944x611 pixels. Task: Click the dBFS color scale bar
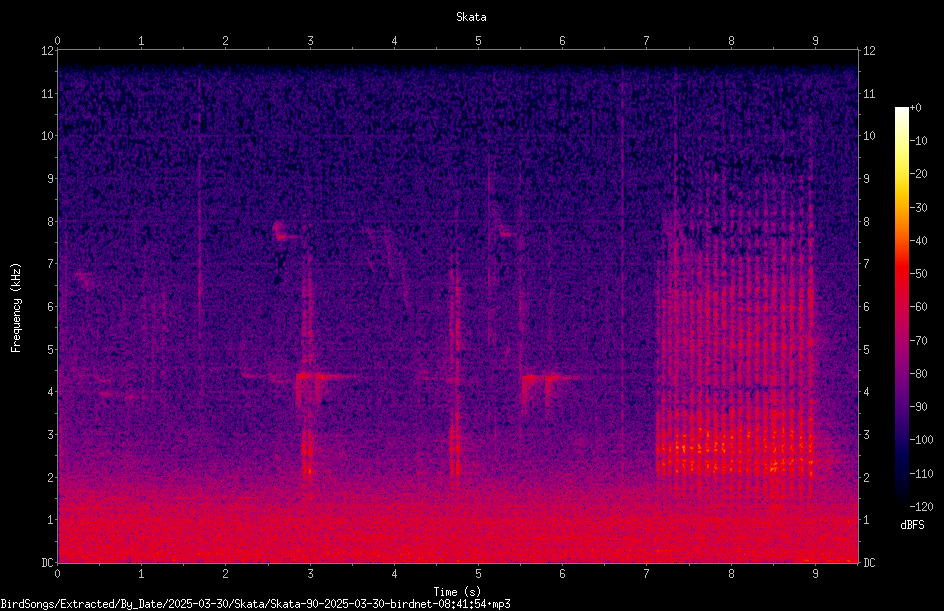pyautogui.click(x=901, y=306)
